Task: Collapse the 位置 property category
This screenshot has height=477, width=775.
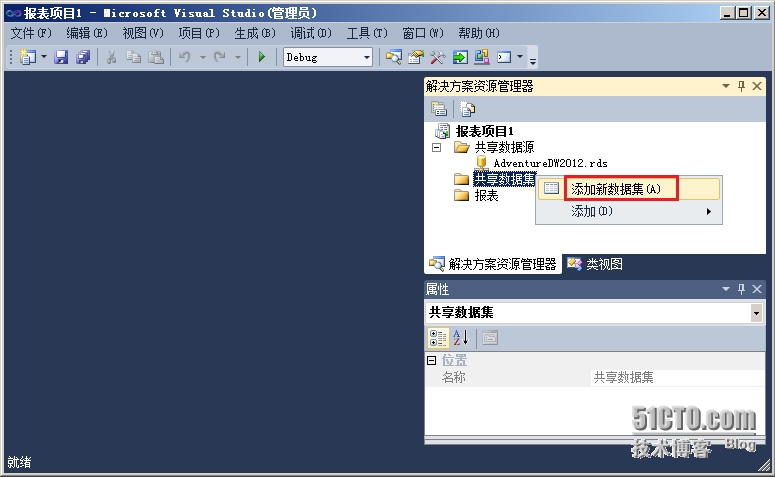Action: tap(431, 360)
